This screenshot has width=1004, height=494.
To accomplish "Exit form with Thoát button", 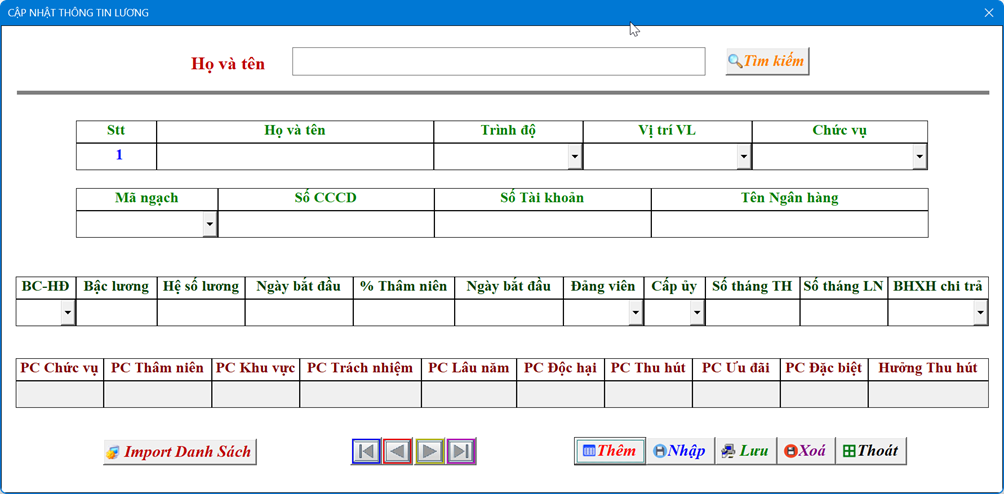I will coord(870,451).
